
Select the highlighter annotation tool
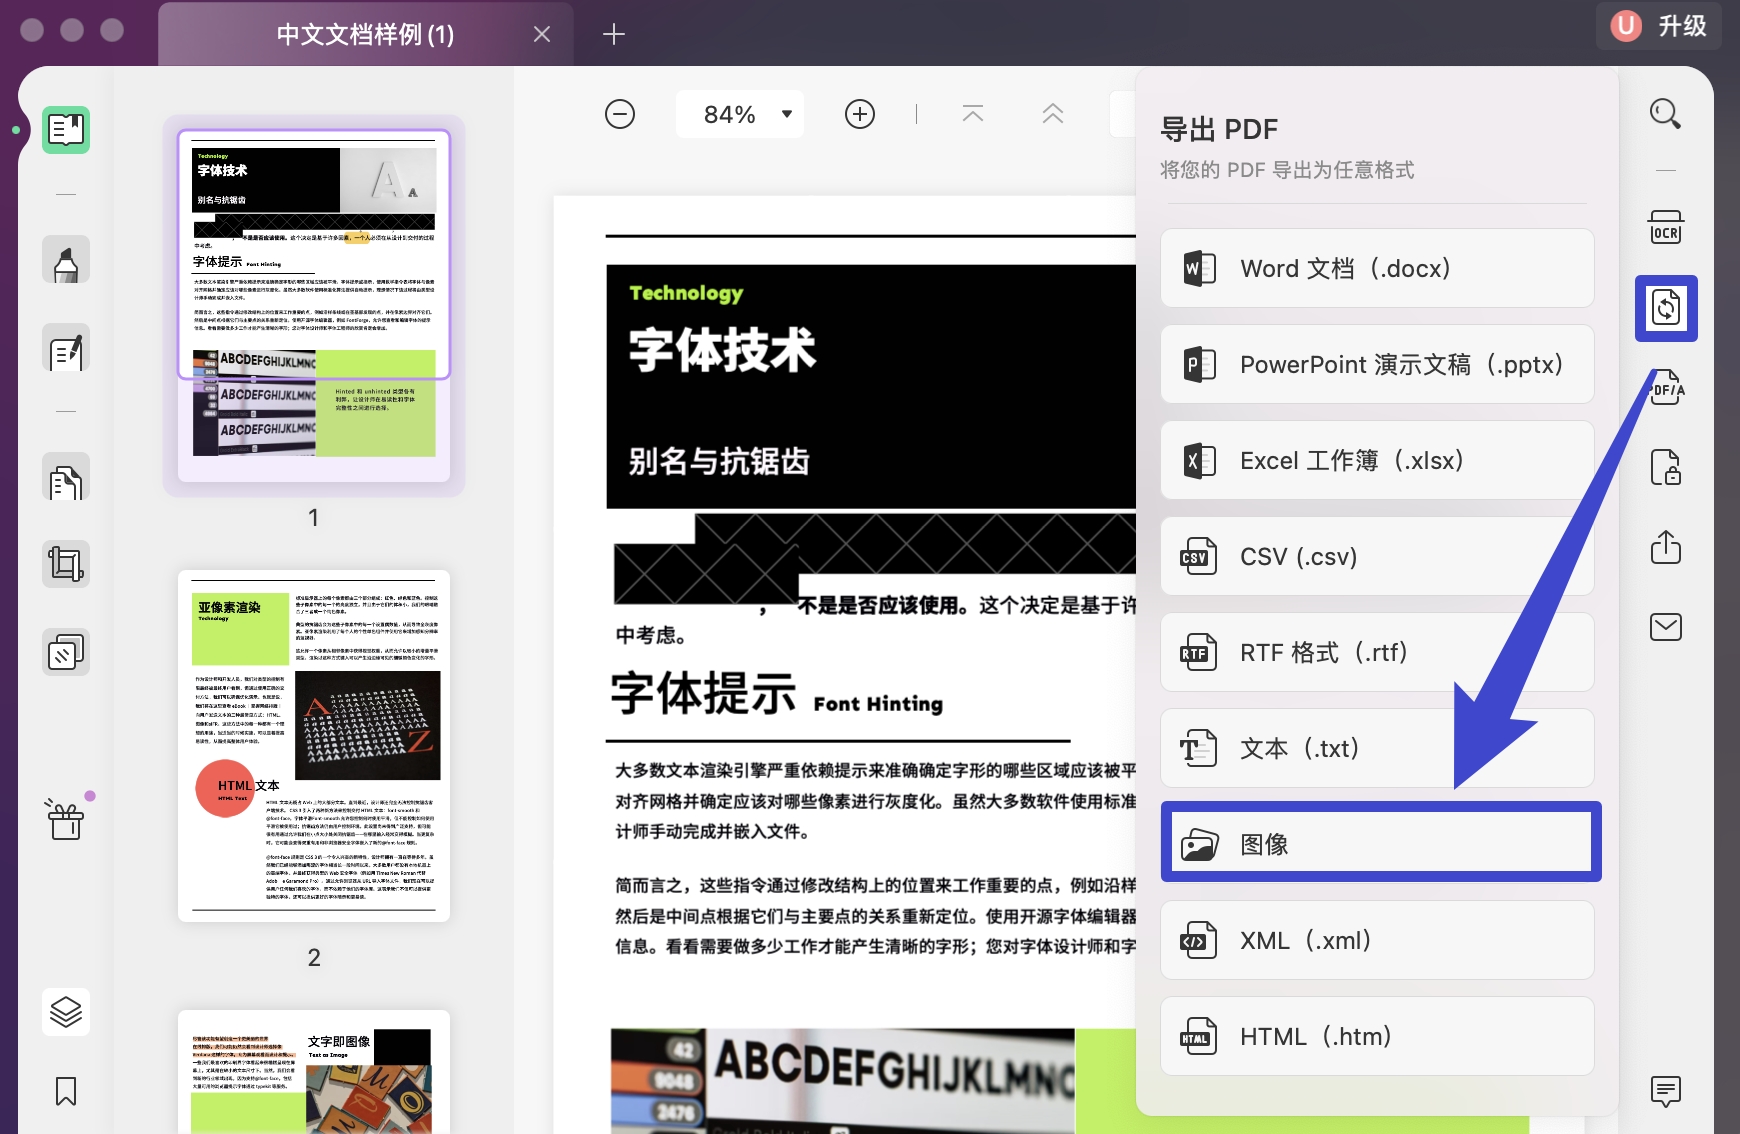[65, 259]
